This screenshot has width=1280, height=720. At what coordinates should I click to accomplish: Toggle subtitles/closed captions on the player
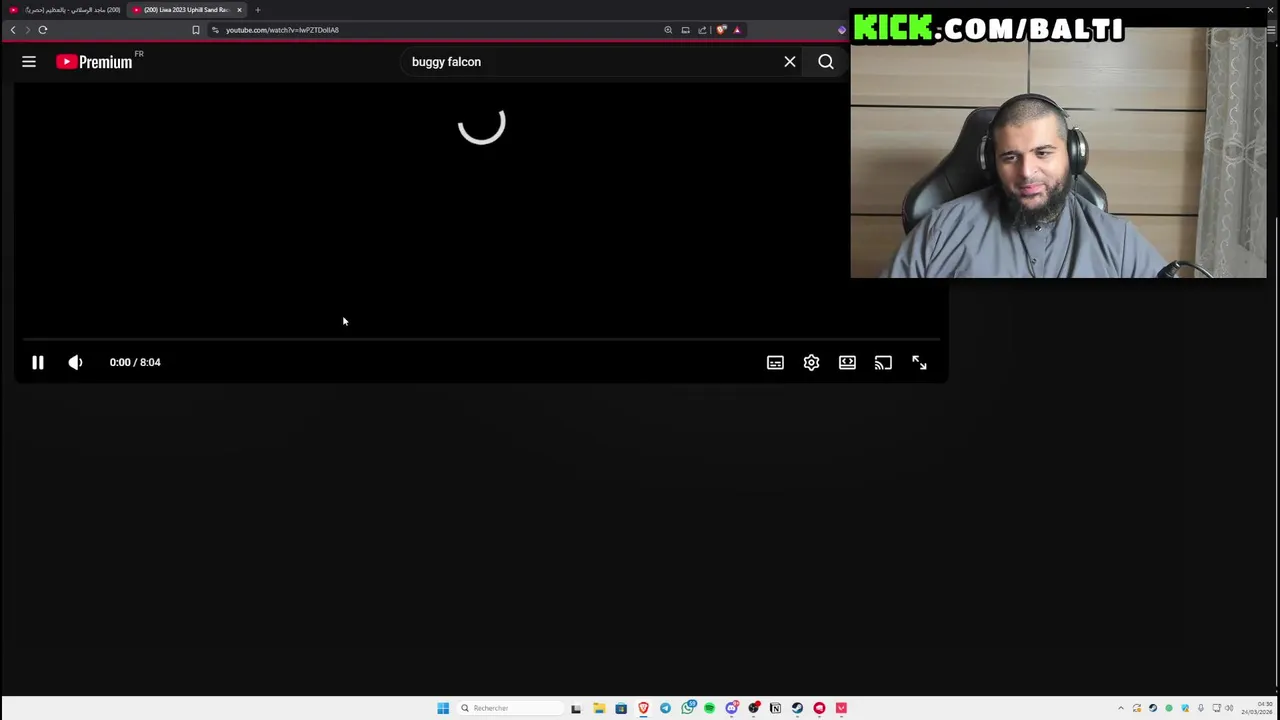(x=775, y=362)
